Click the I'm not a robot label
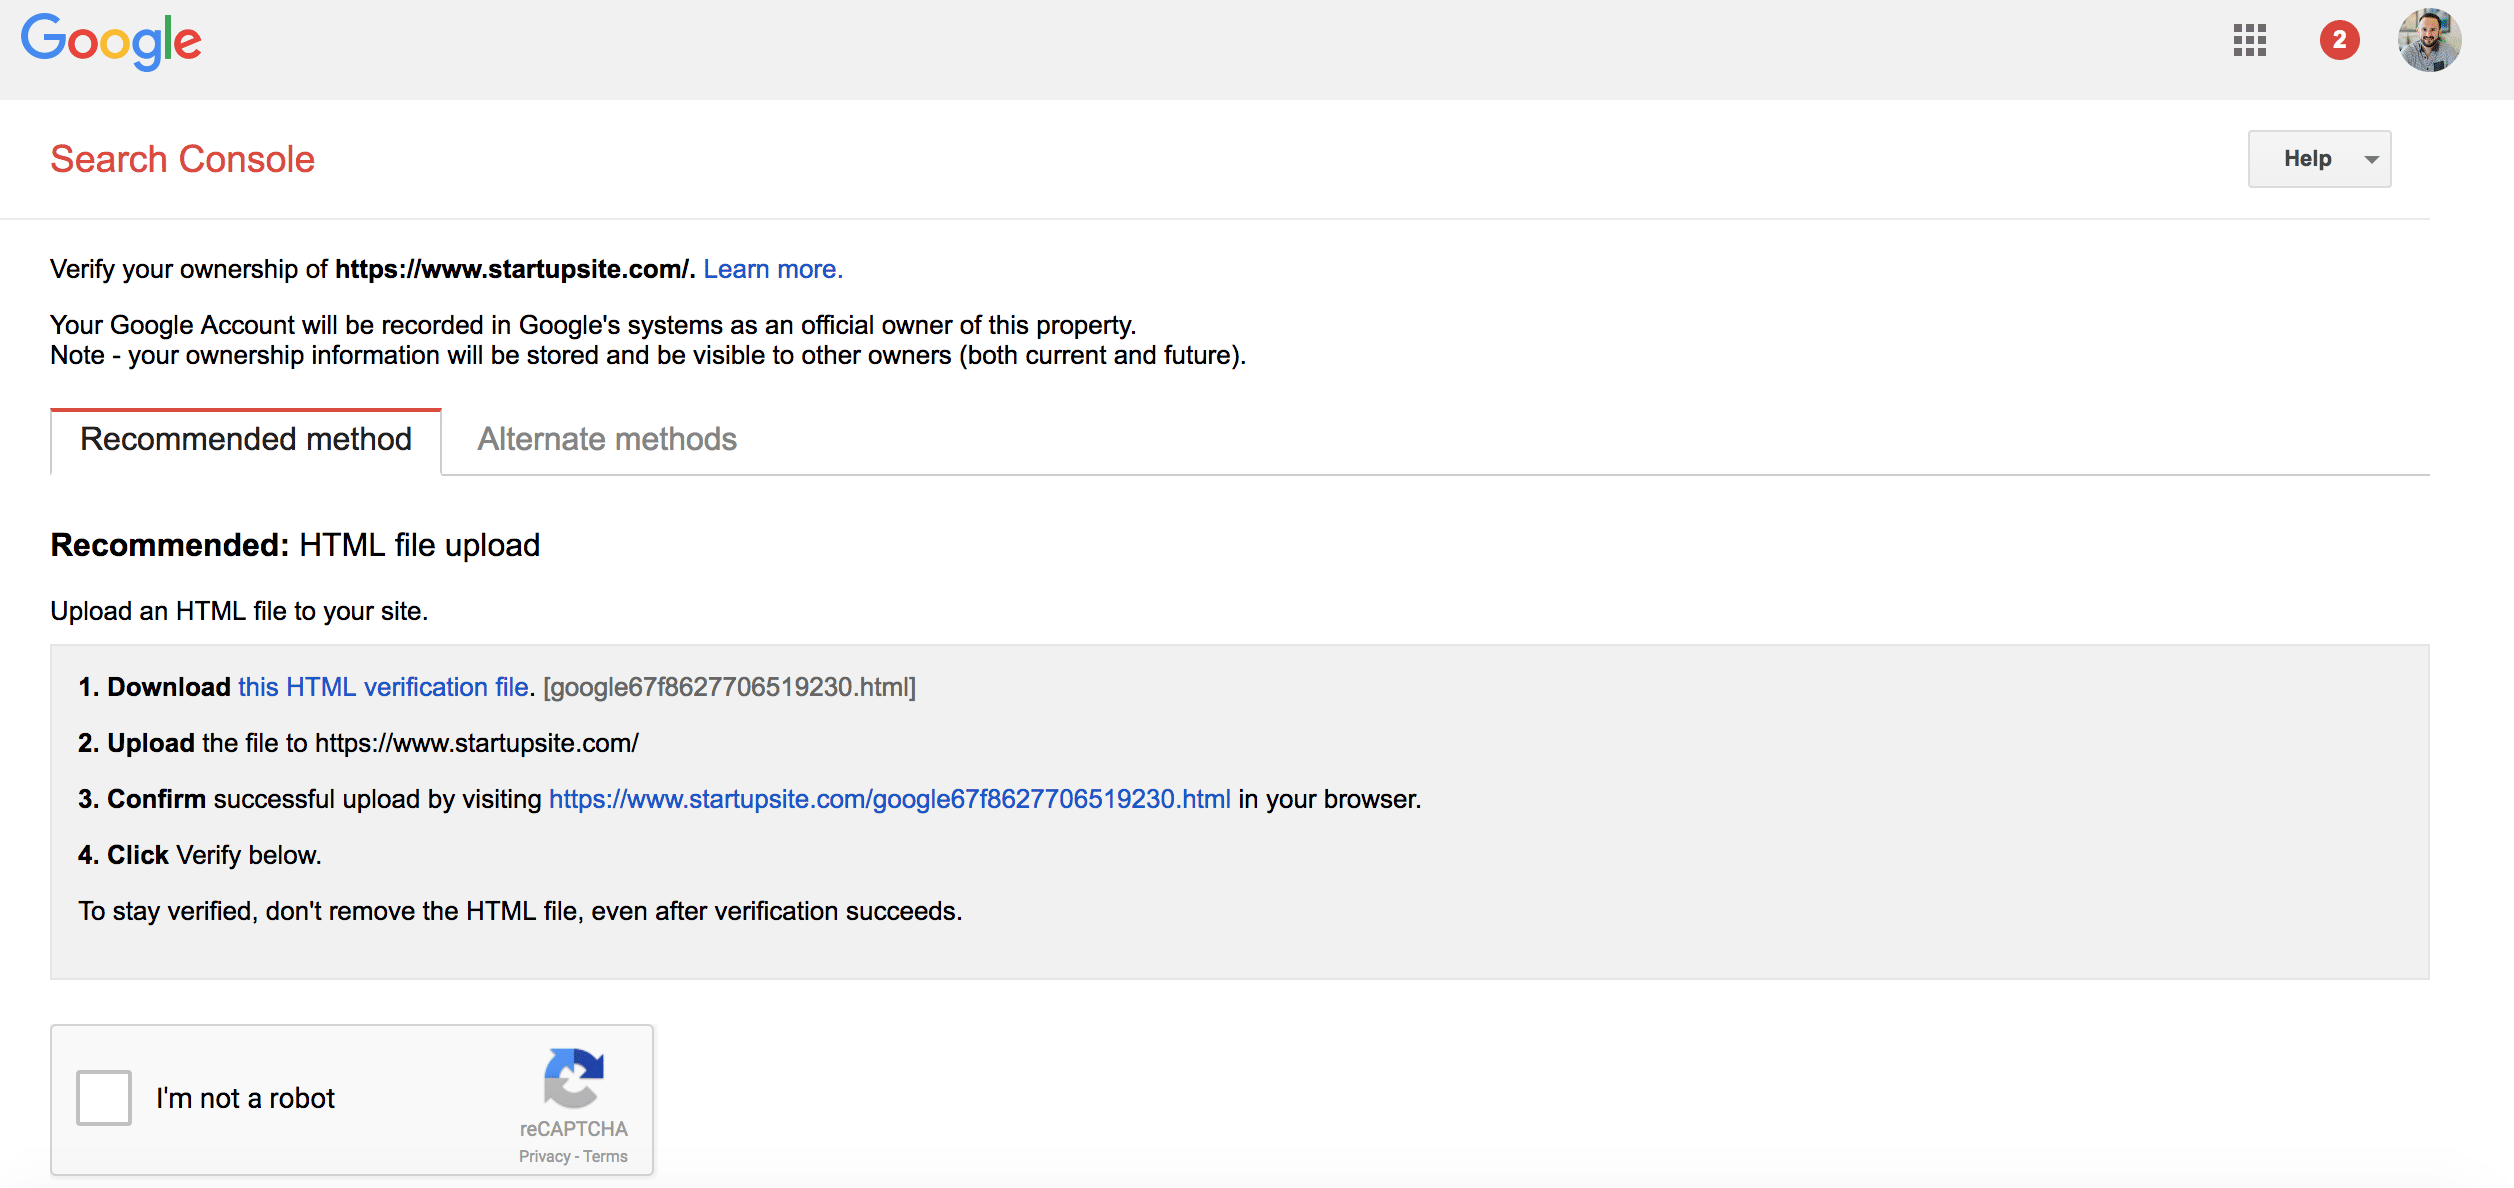The width and height of the screenshot is (2514, 1188). [x=245, y=1098]
